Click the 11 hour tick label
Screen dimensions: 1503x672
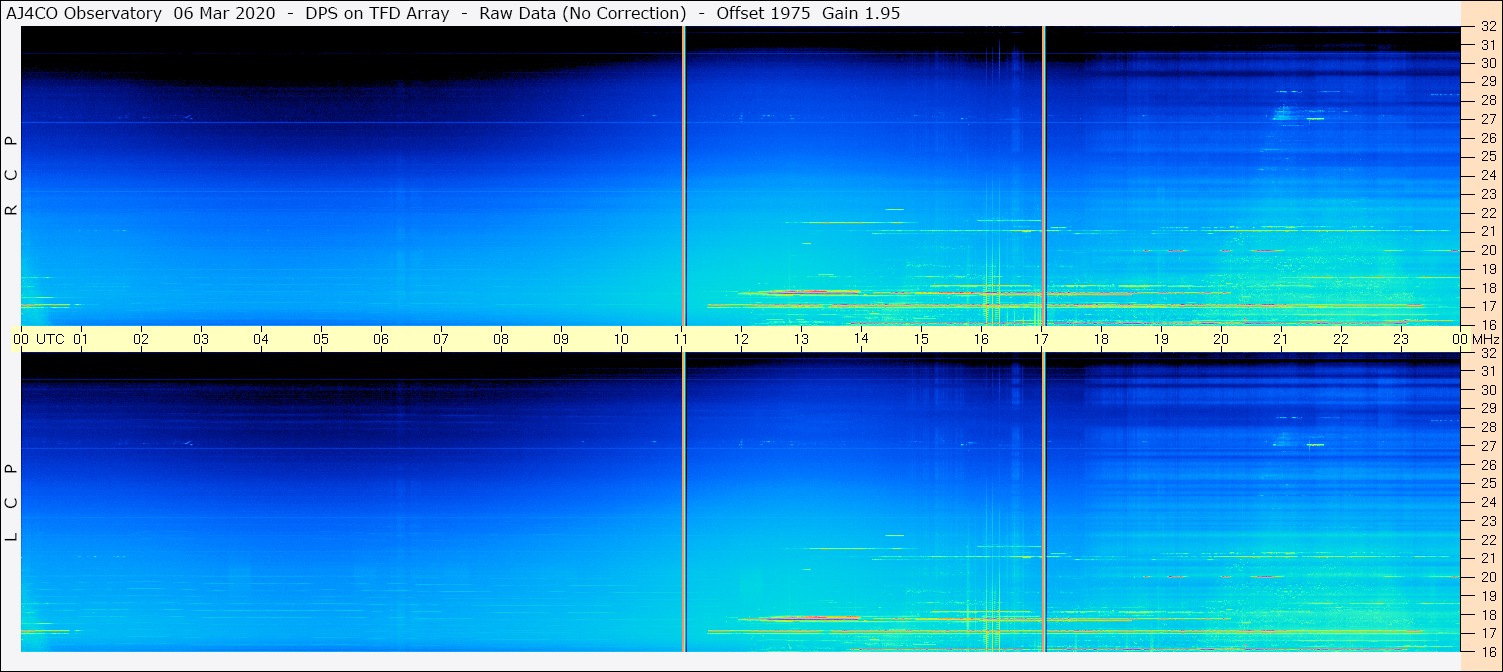tap(681, 339)
